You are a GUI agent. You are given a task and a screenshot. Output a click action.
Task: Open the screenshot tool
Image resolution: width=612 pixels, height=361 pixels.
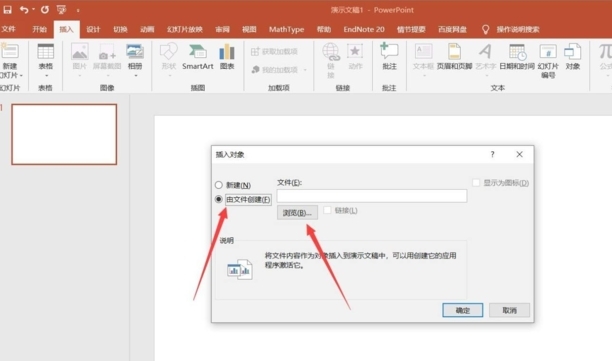[107, 59]
